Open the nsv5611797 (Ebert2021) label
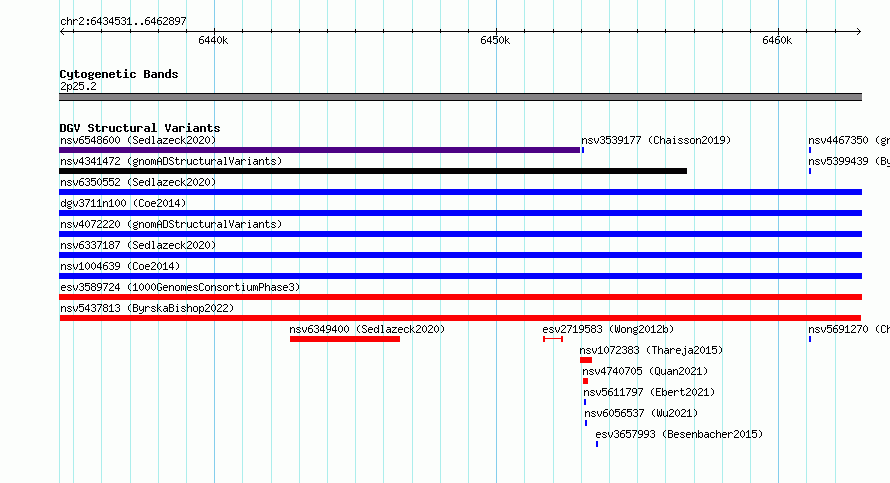This screenshot has width=890, height=483. (x=649, y=392)
